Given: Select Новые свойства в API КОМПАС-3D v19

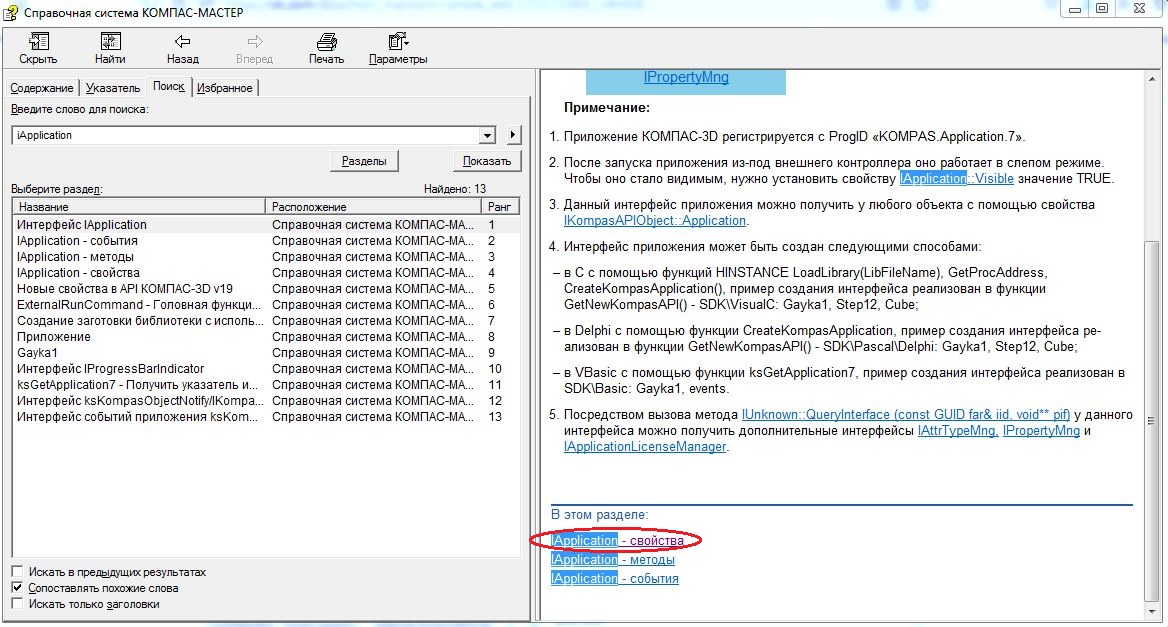Looking at the screenshot, I should click(266, 289).
